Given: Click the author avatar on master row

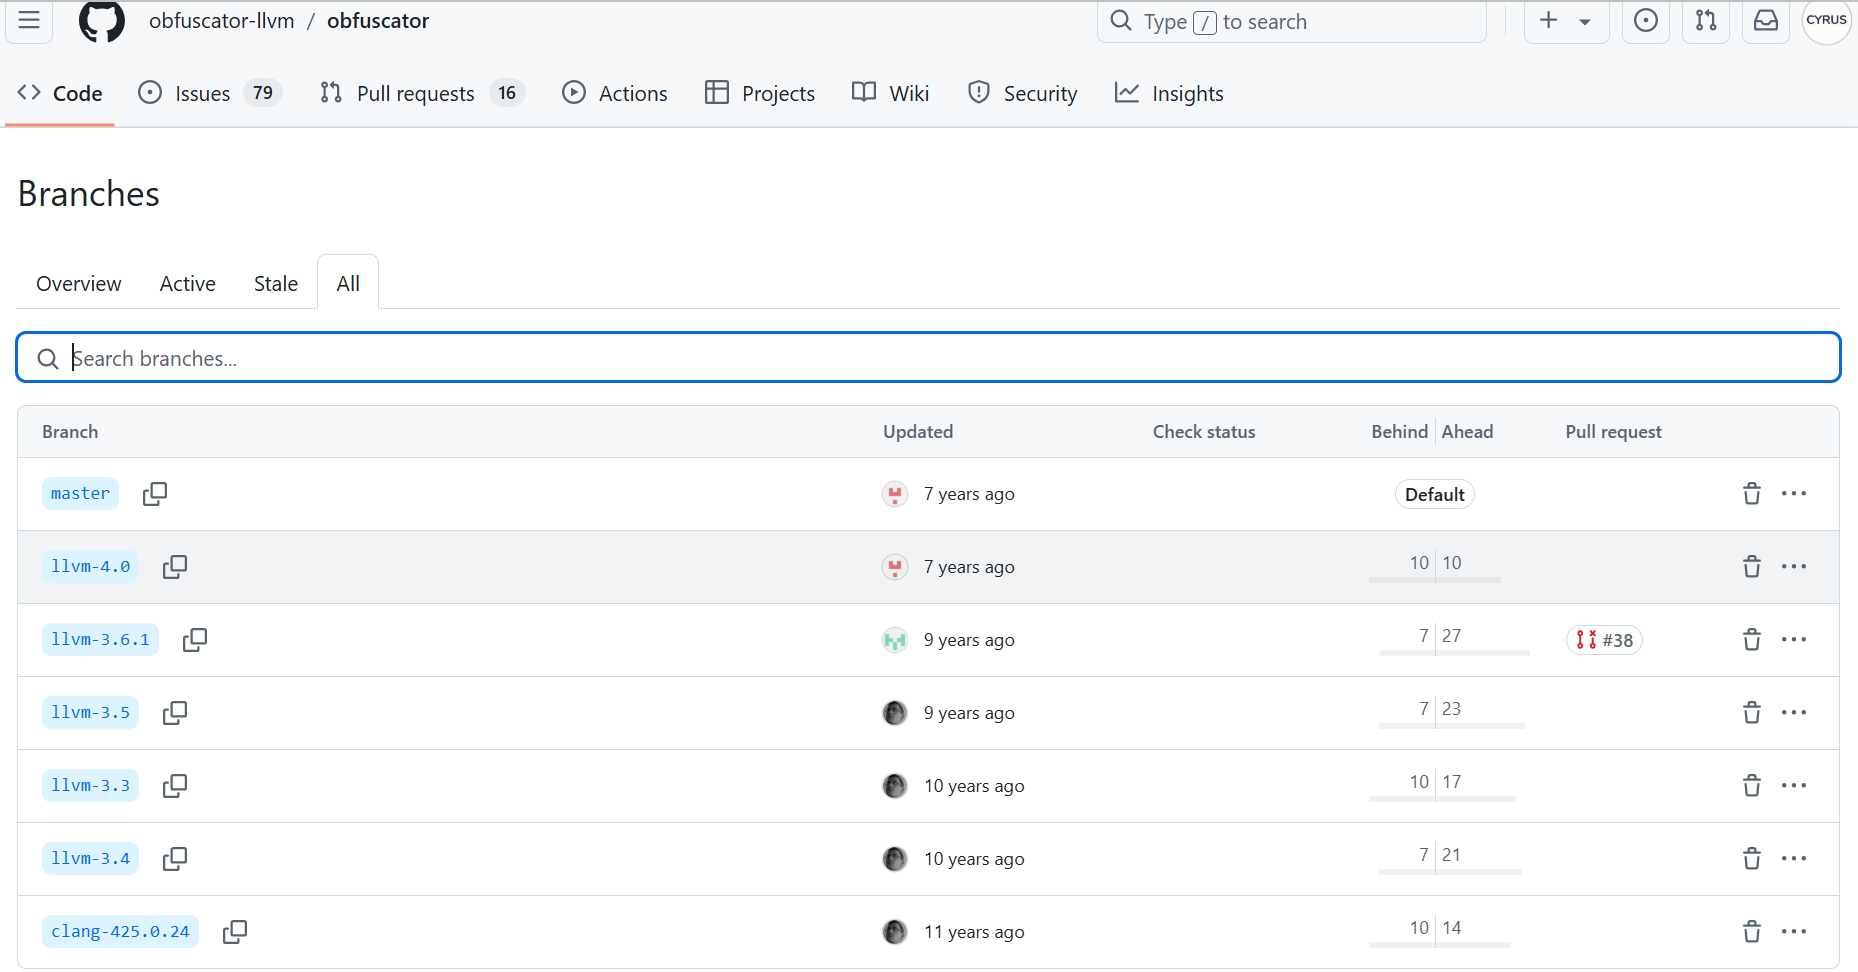Looking at the screenshot, I should click(x=895, y=494).
